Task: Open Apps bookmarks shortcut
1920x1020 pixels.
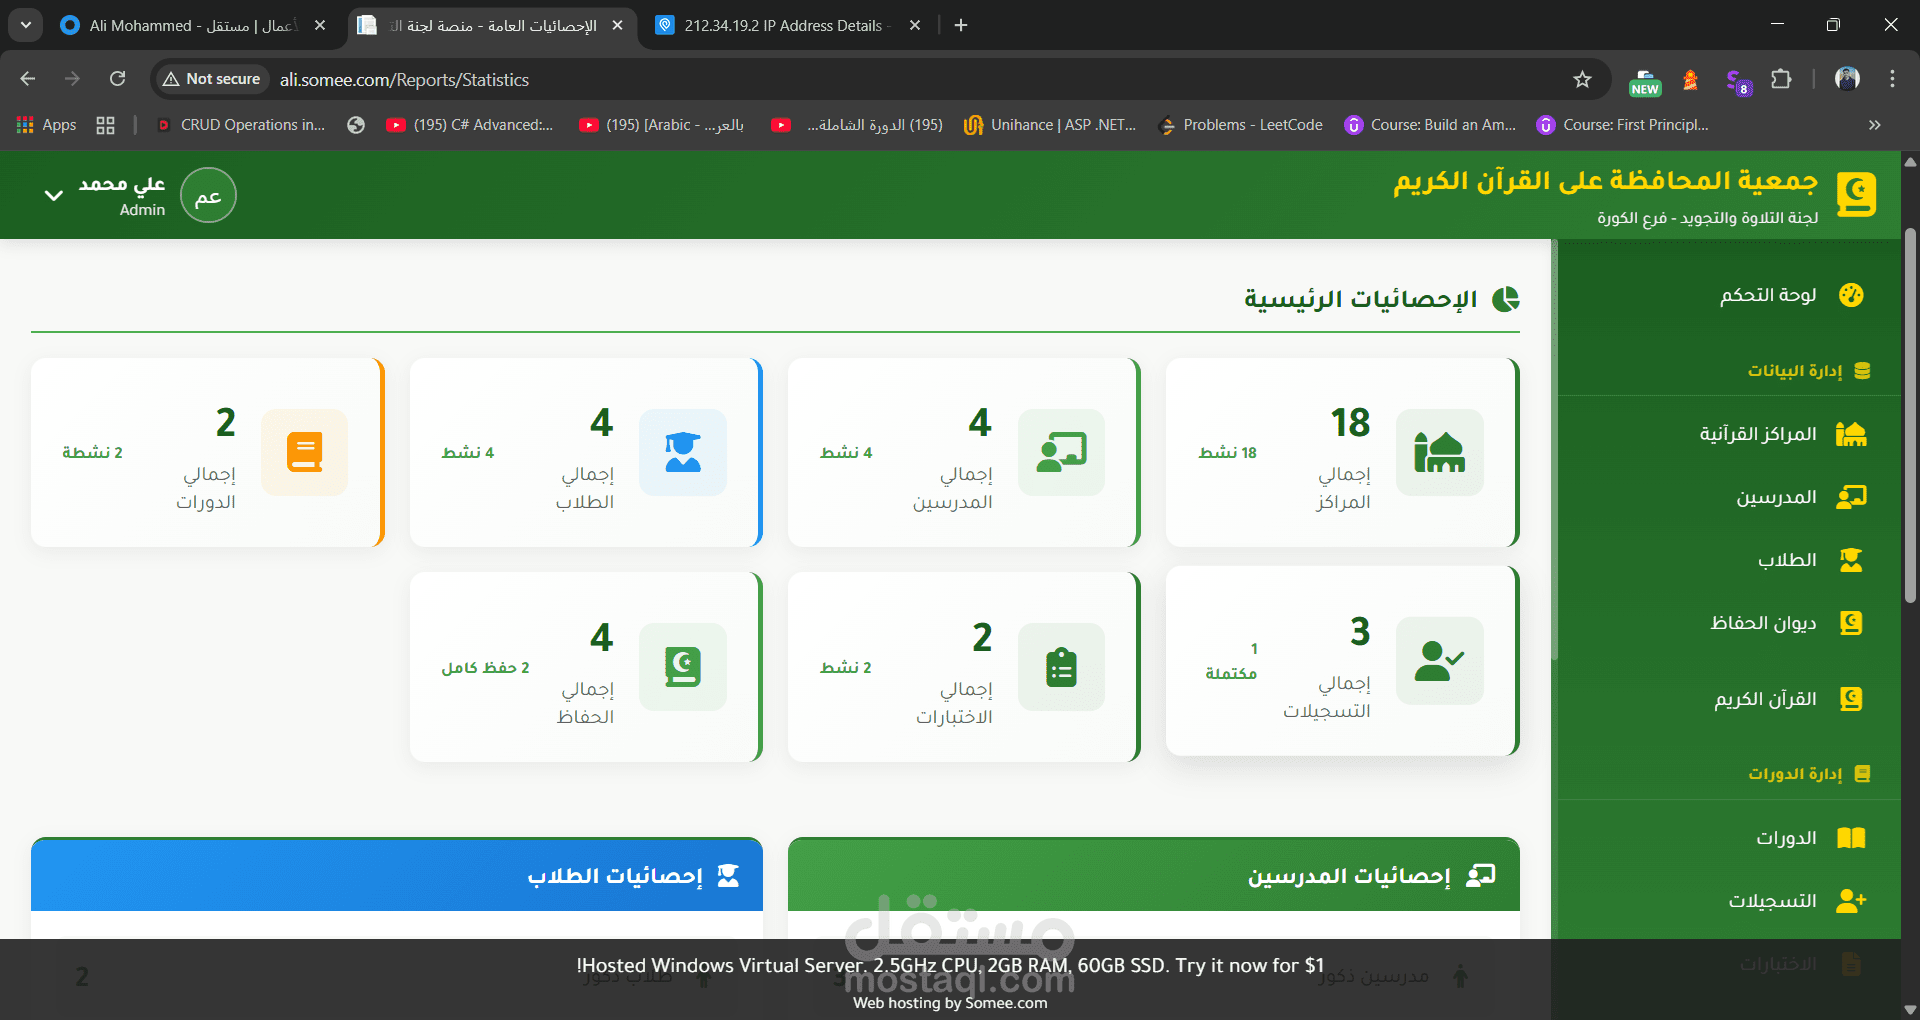Action: pos(47,125)
